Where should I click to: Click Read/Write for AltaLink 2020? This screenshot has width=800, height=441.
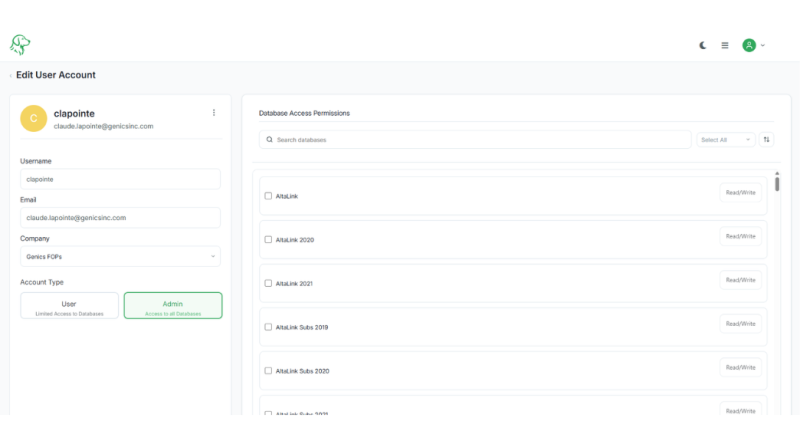tap(740, 236)
